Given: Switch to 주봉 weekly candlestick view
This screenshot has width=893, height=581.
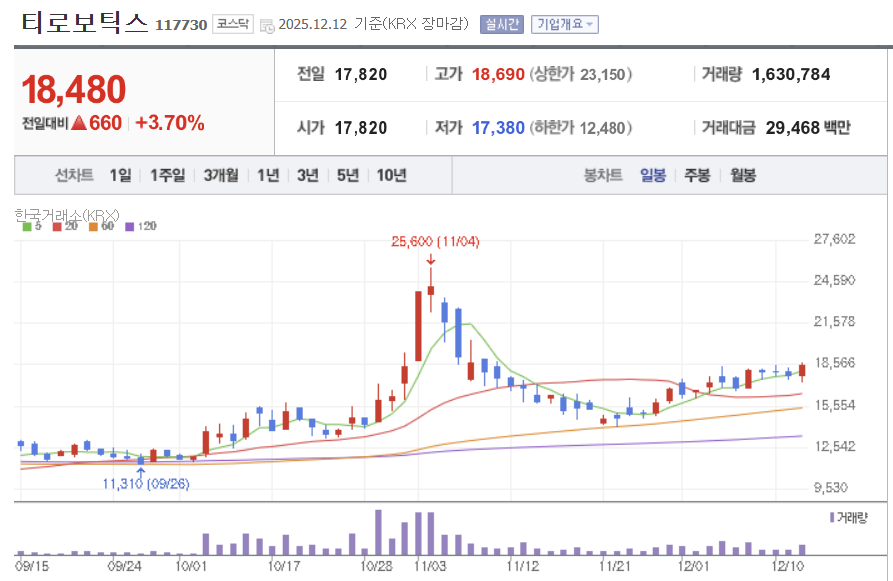Looking at the screenshot, I should pos(696,174).
